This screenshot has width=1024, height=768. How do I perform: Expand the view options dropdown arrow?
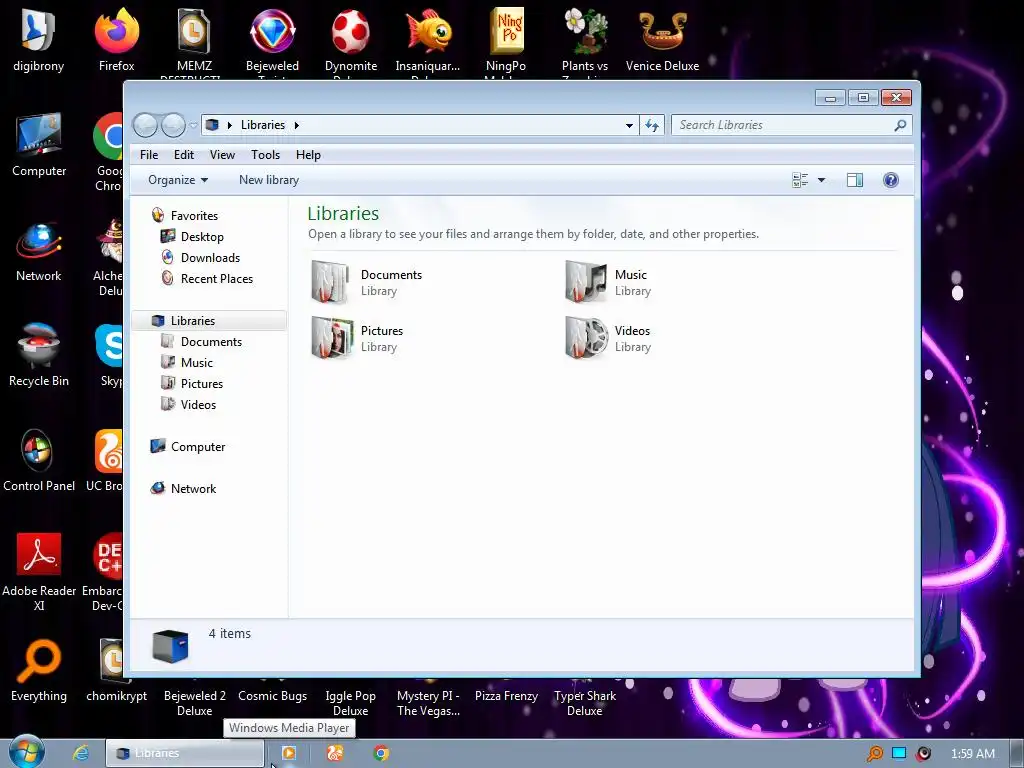(822, 180)
